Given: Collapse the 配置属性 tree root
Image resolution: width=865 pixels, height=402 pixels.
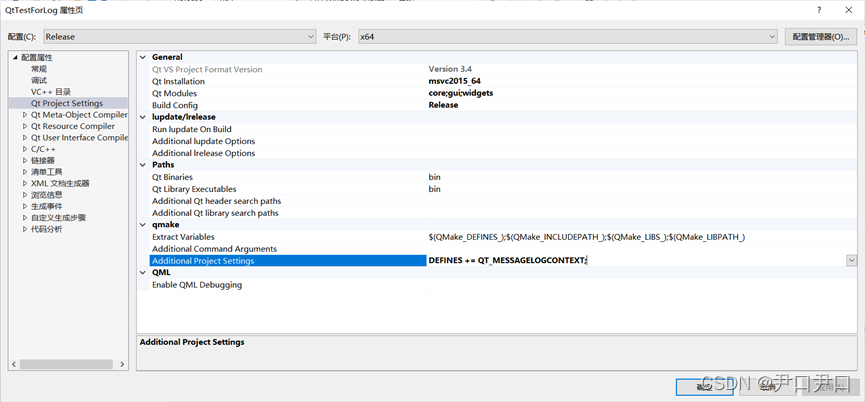Looking at the screenshot, I should tap(15, 57).
